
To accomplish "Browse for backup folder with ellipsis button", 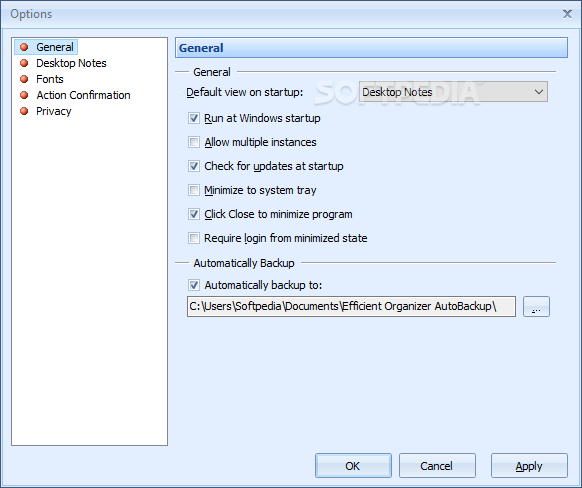I will [x=536, y=306].
